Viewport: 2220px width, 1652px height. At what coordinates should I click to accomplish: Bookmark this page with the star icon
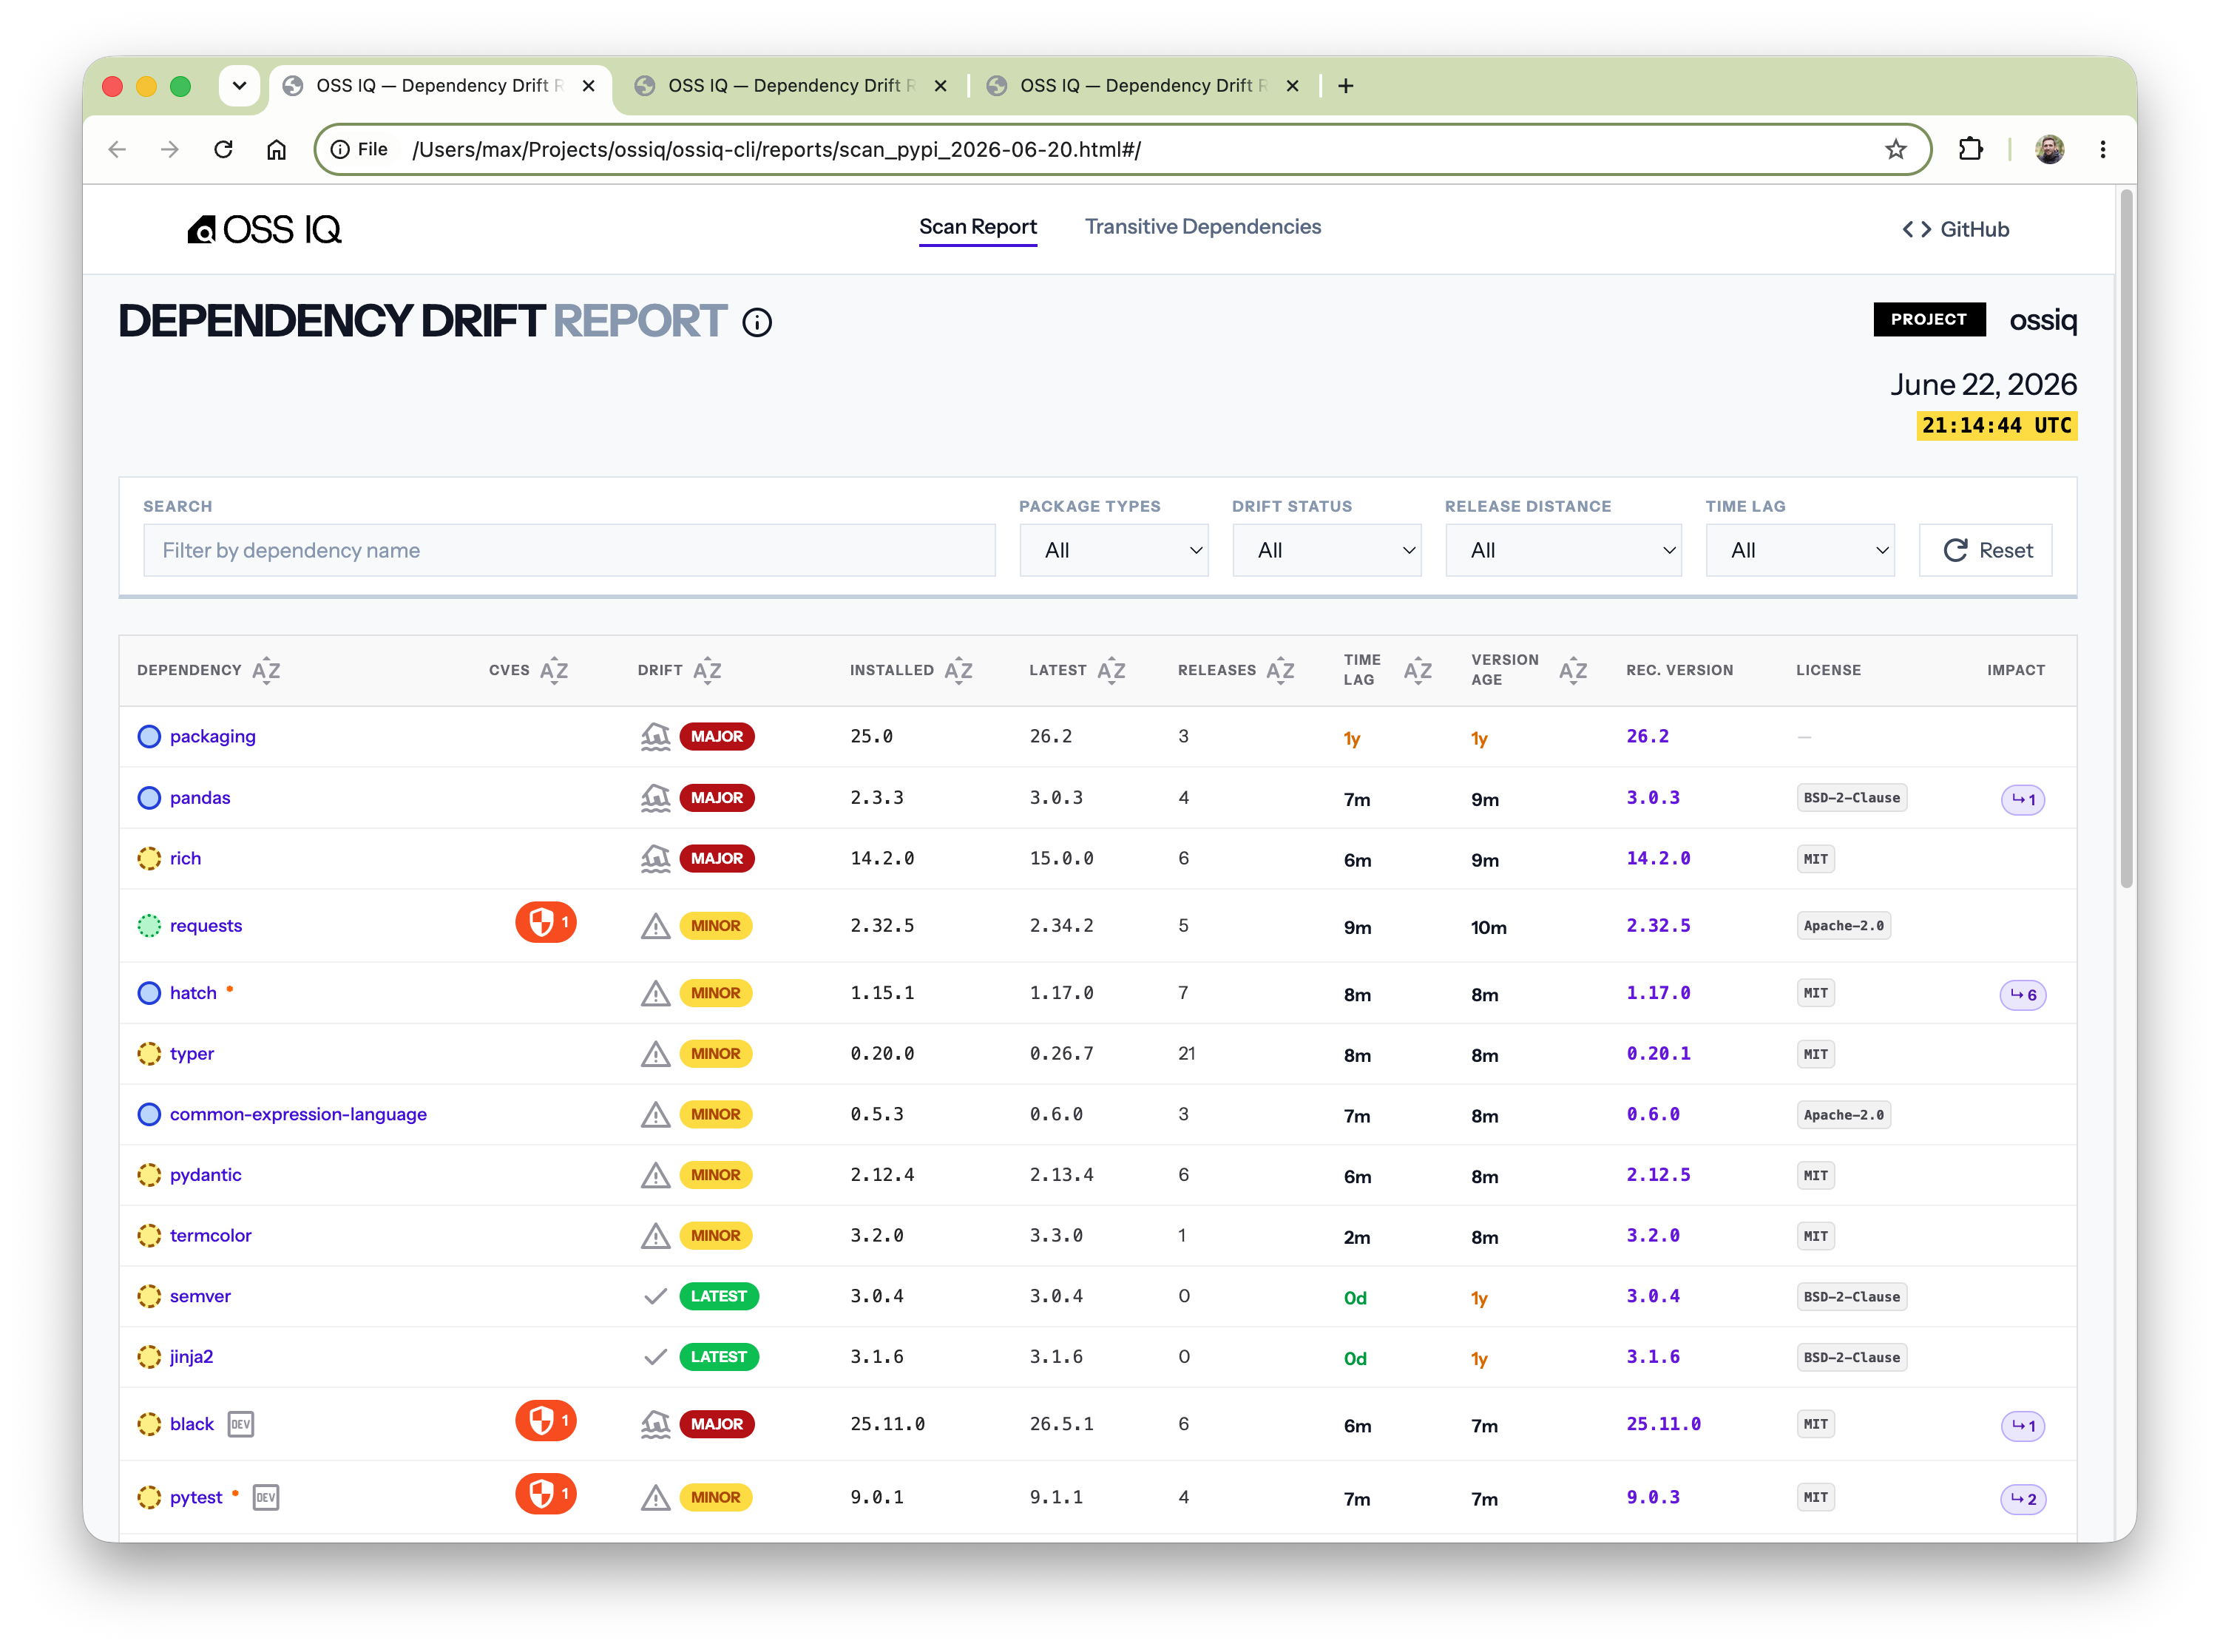(x=1895, y=149)
